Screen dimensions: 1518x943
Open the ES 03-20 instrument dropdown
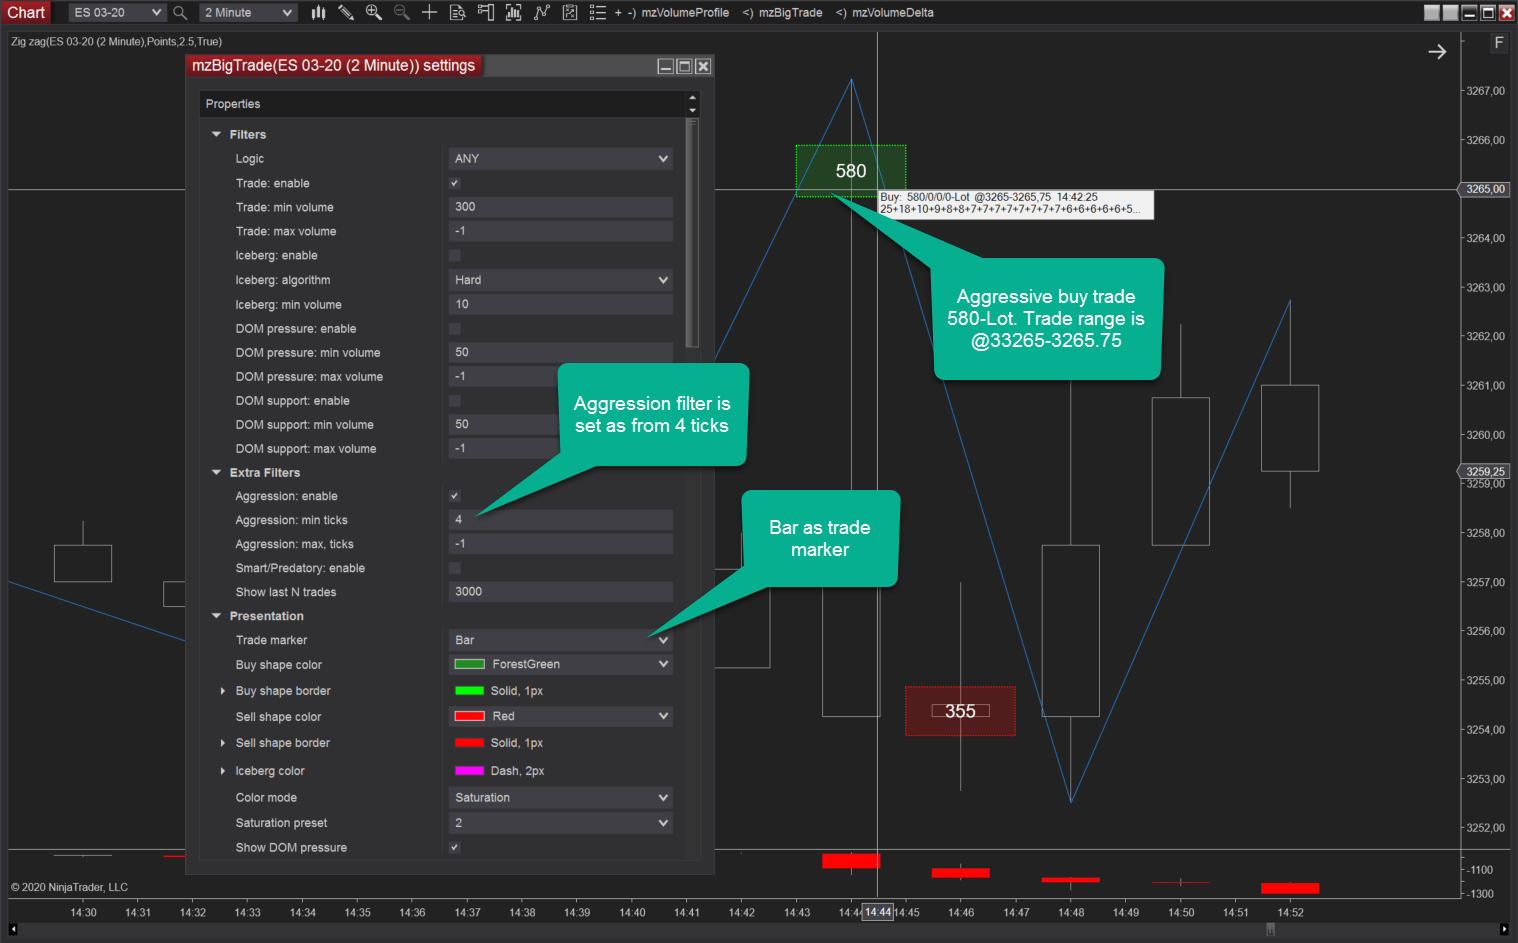coord(117,13)
